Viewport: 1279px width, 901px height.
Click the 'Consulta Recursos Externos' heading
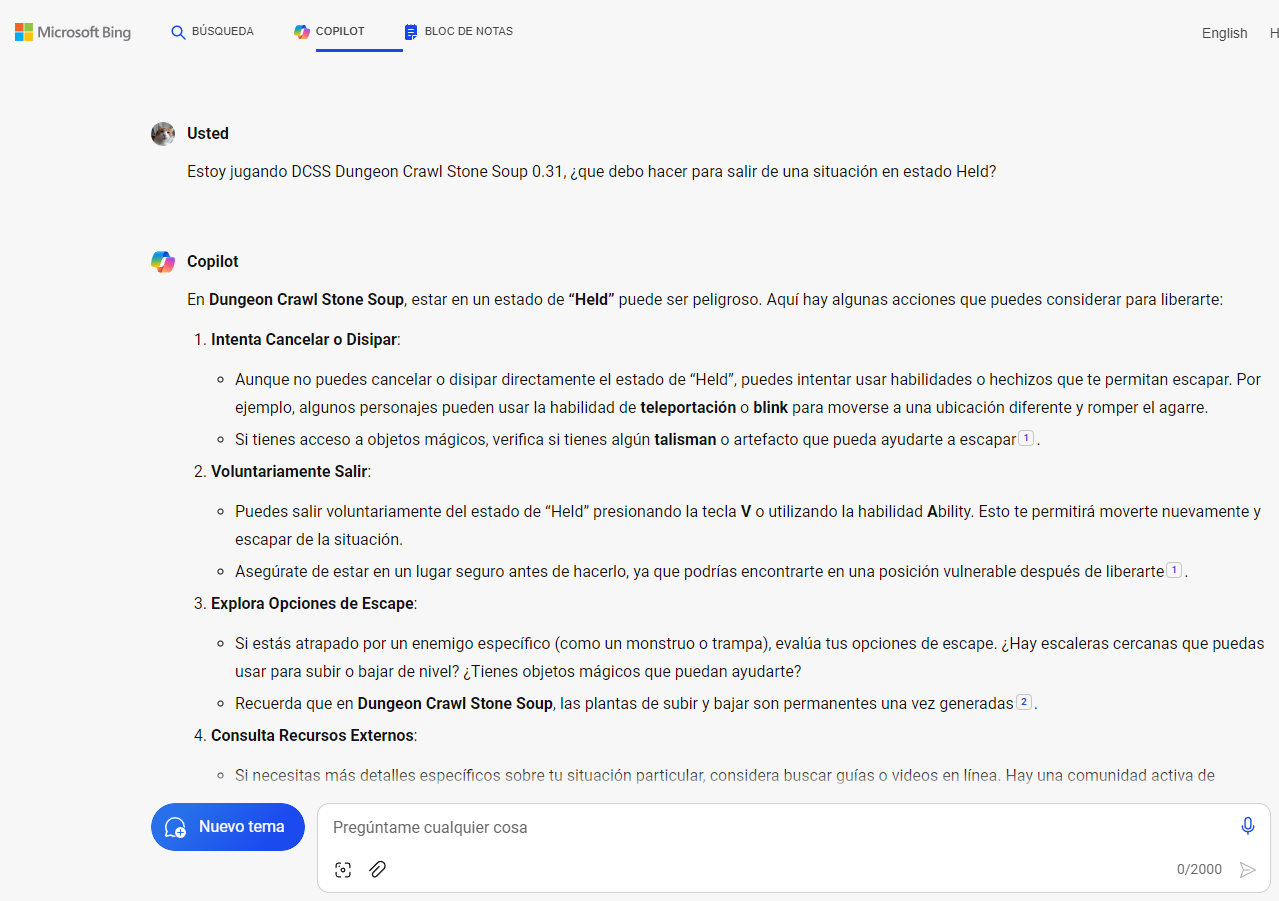312,735
